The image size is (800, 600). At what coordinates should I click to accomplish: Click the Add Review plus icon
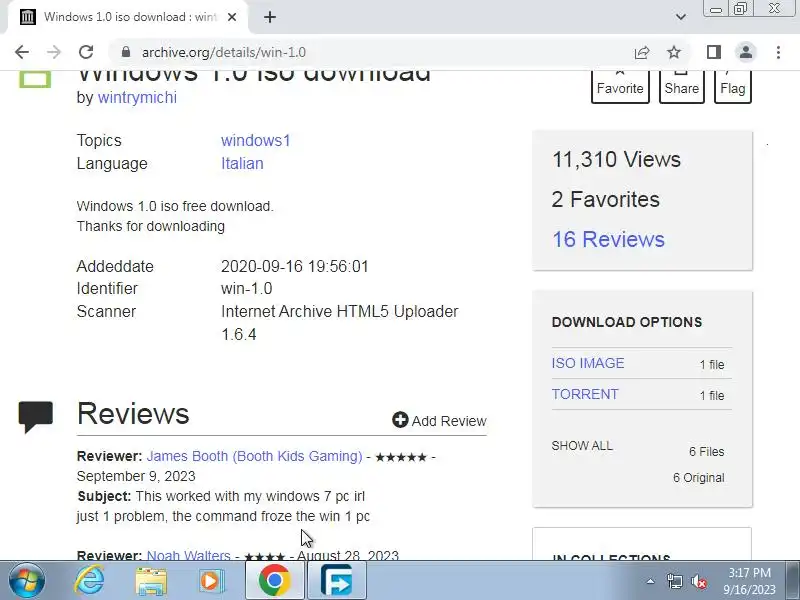pyautogui.click(x=400, y=420)
